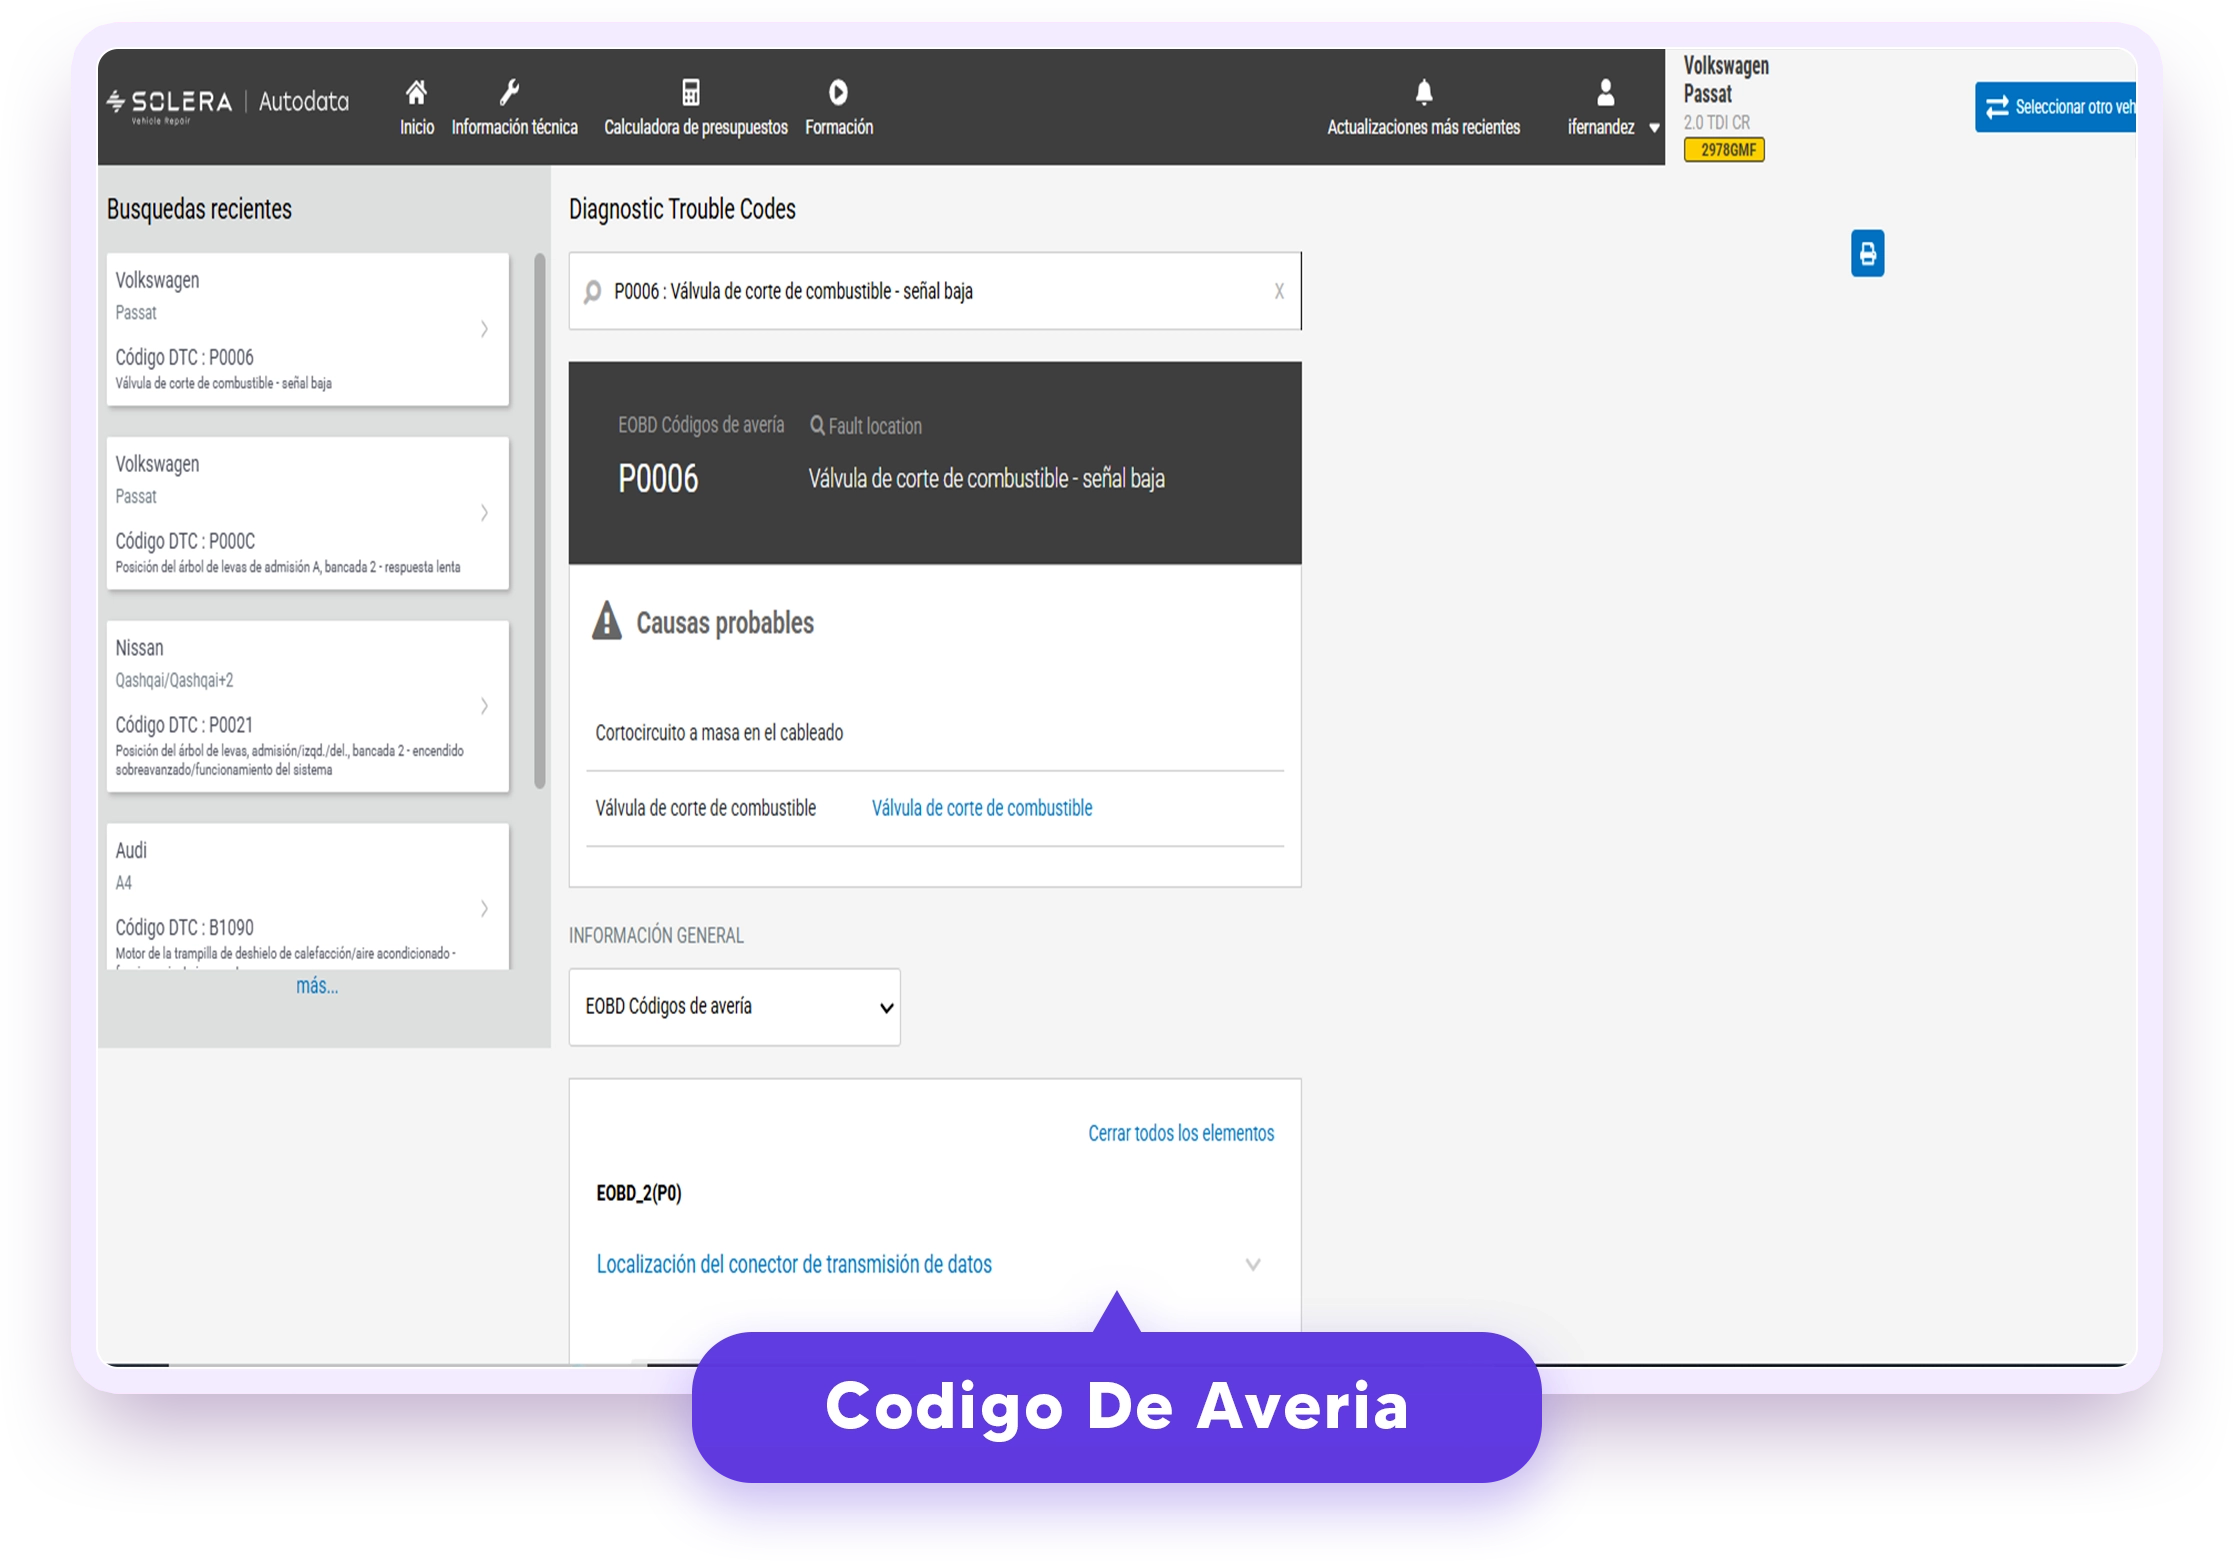The width and height of the screenshot is (2234, 1561).
Task: Click Cerrar todos los elementos link
Action: pos(1181,1133)
